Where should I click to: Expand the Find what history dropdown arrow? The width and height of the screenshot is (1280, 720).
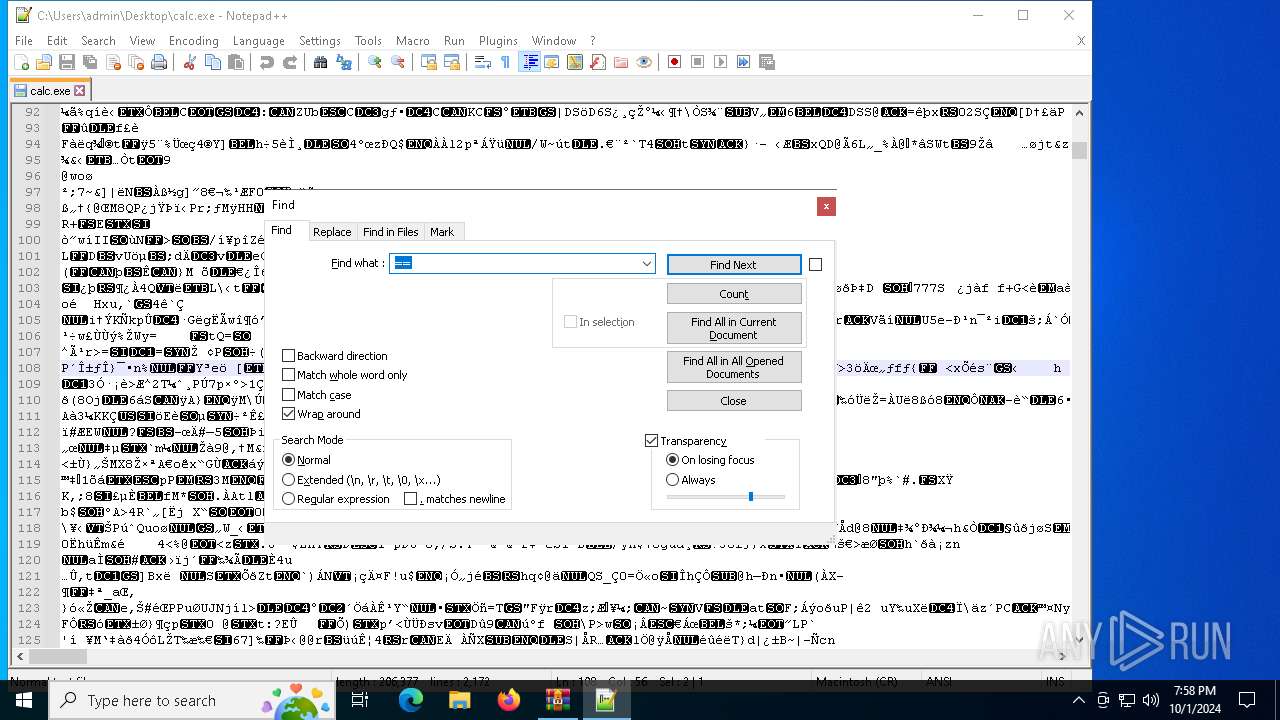(x=647, y=264)
